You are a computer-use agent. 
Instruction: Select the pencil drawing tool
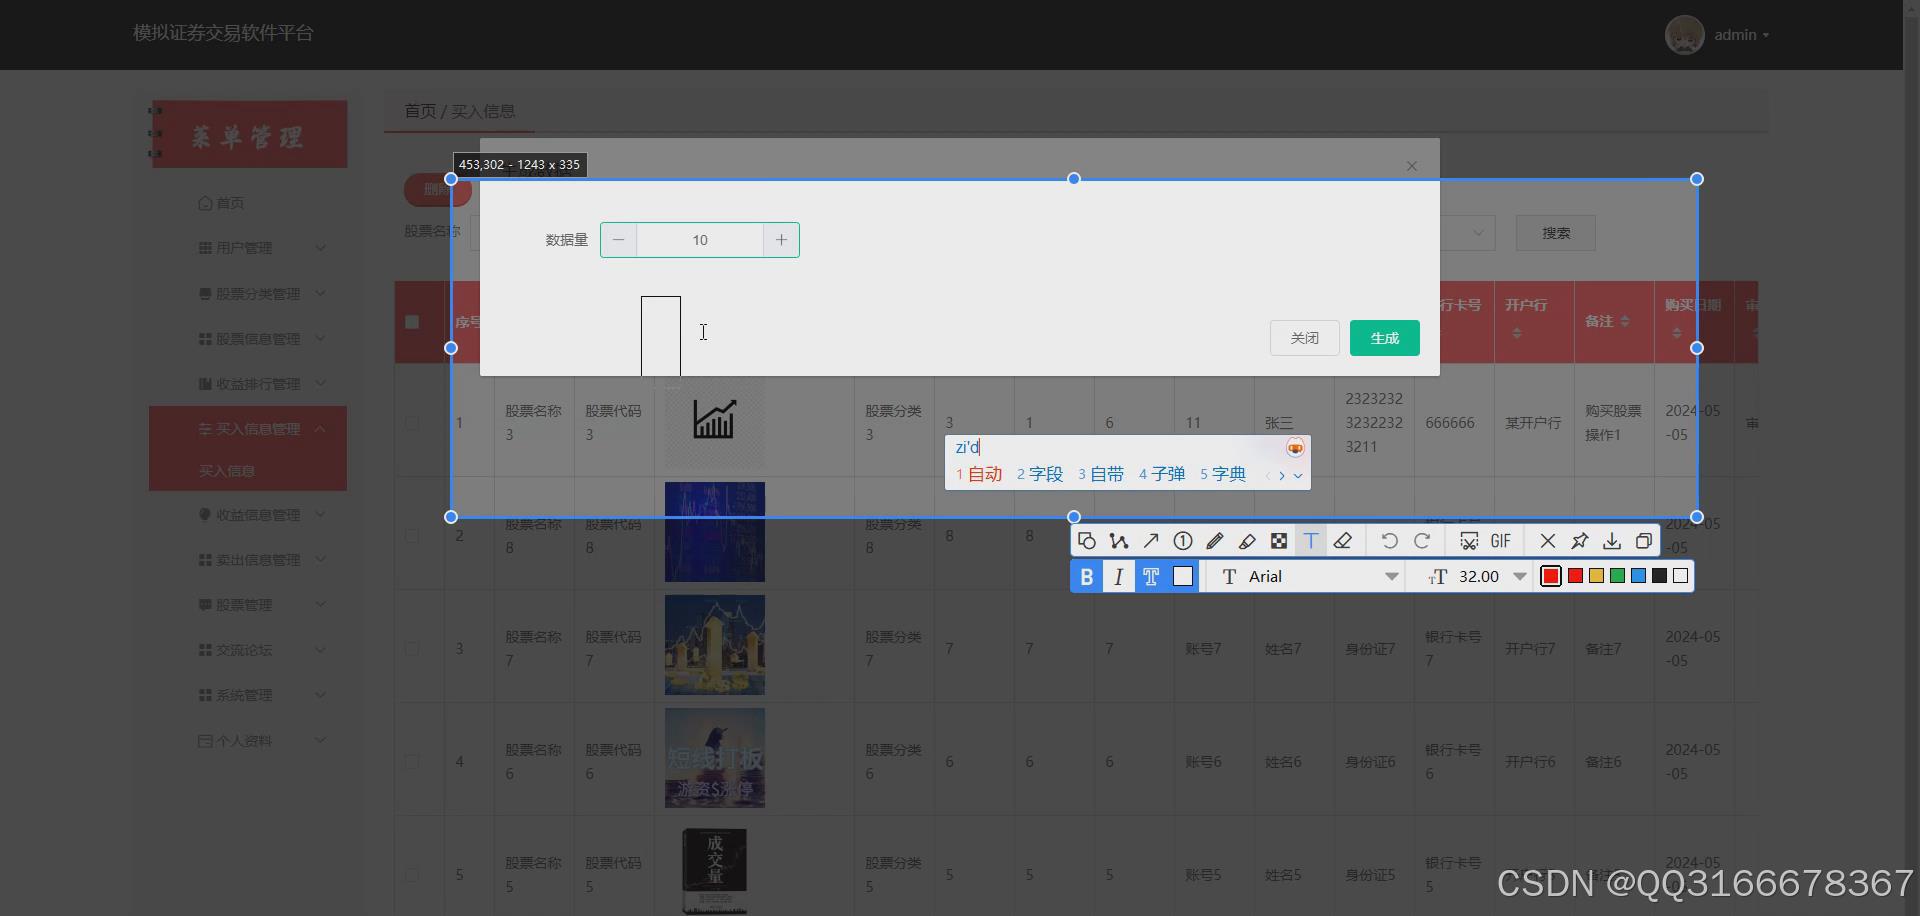pos(1215,541)
